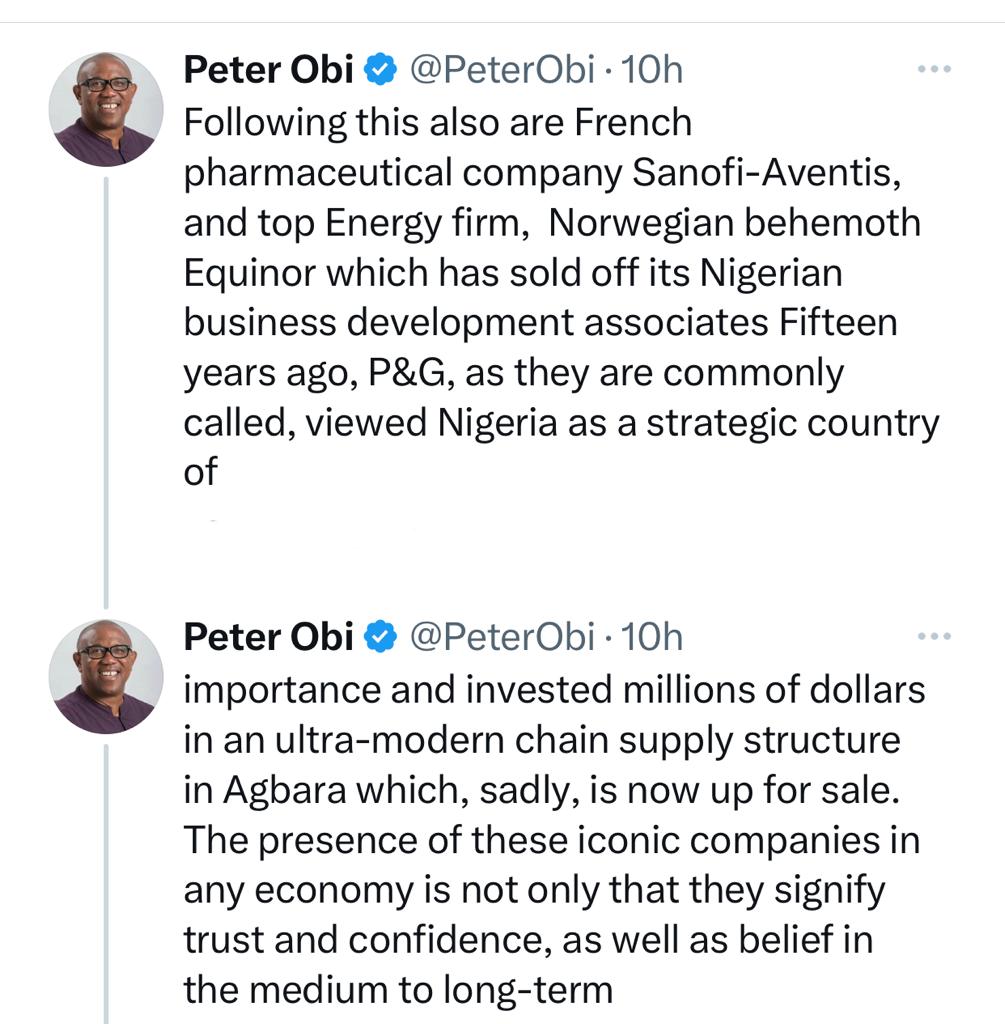Open the second tweet's more options menu
The image size is (1005, 1024).
(933, 636)
